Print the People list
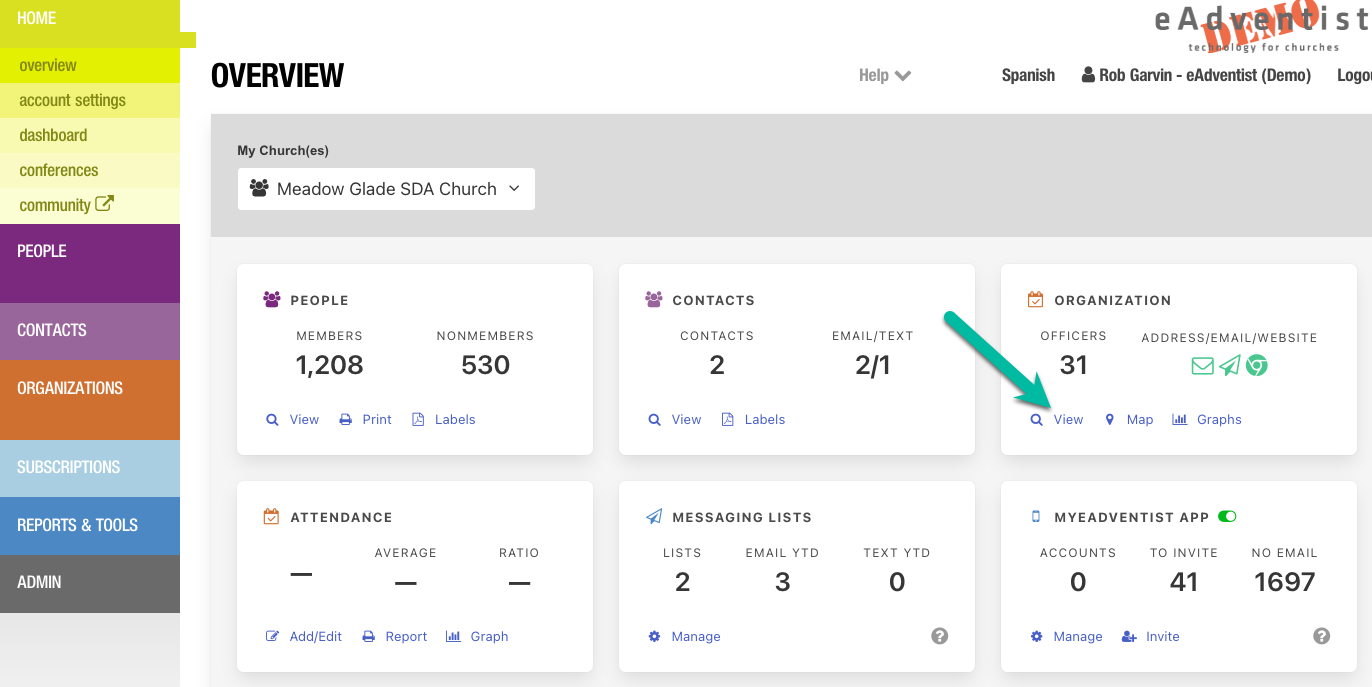Viewport: 1372px width, 687px height. [365, 420]
